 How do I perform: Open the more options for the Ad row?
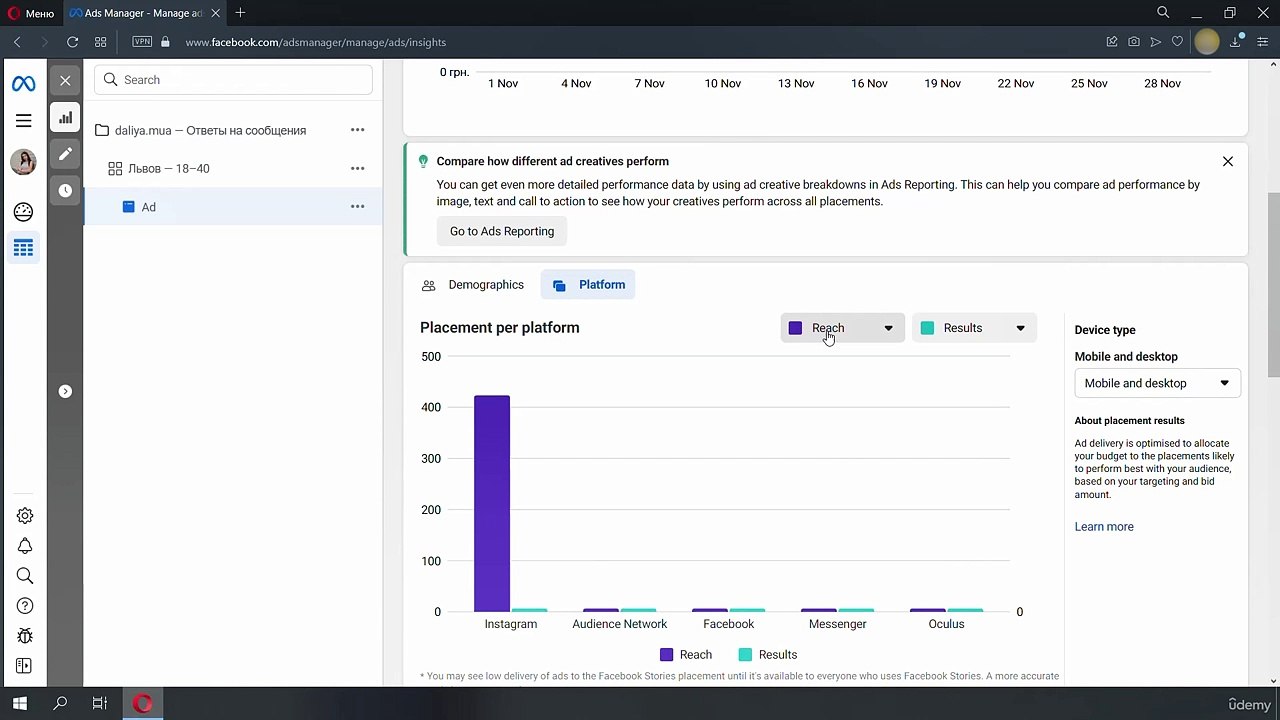[x=357, y=207]
